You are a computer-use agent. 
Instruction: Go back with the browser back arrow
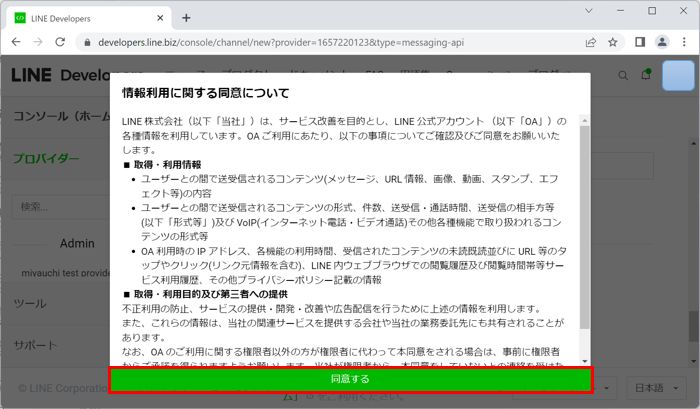[x=16, y=42]
